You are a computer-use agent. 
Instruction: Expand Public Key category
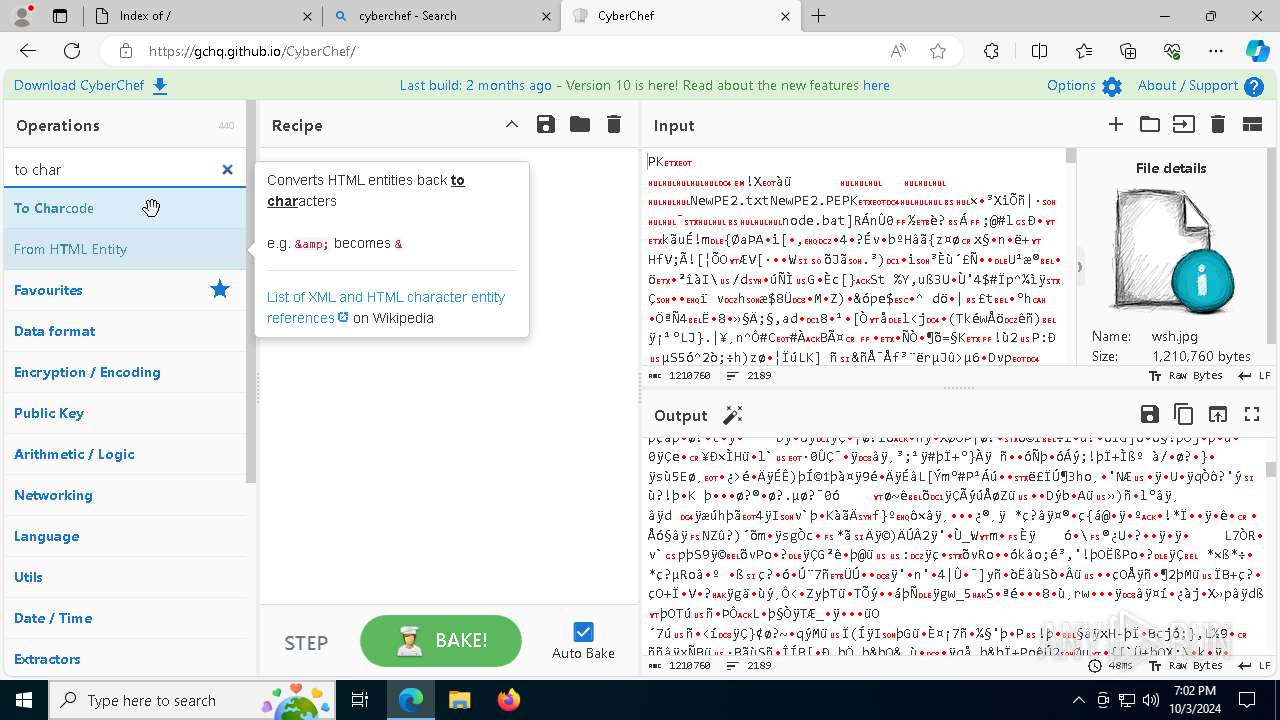125,413
